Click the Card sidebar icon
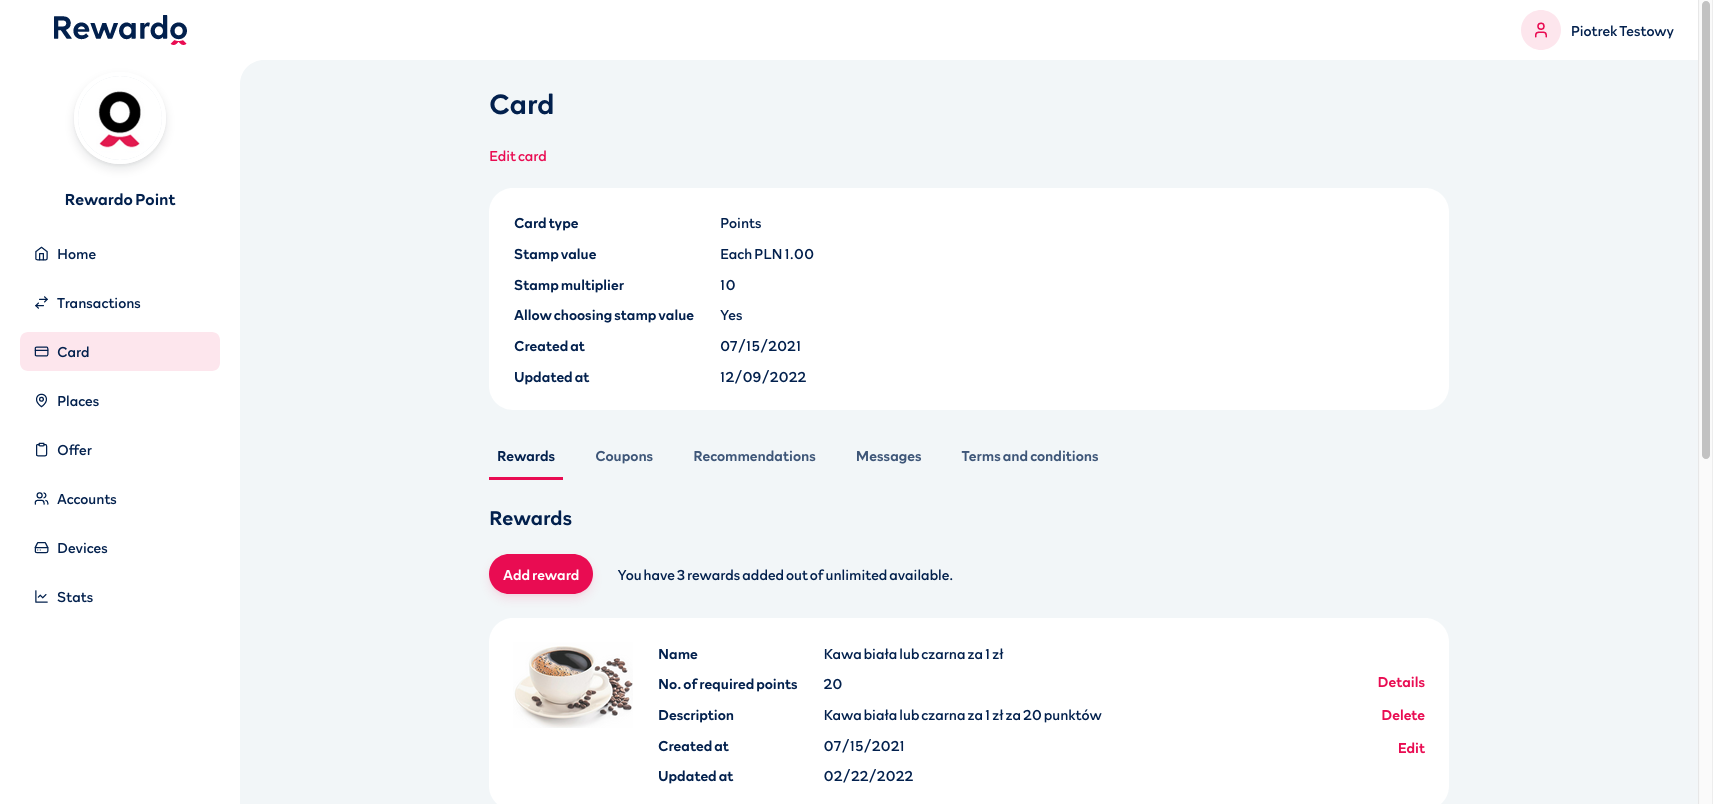Image resolution: width=1713 pixels, height=804 pixels. pos(41,351)
